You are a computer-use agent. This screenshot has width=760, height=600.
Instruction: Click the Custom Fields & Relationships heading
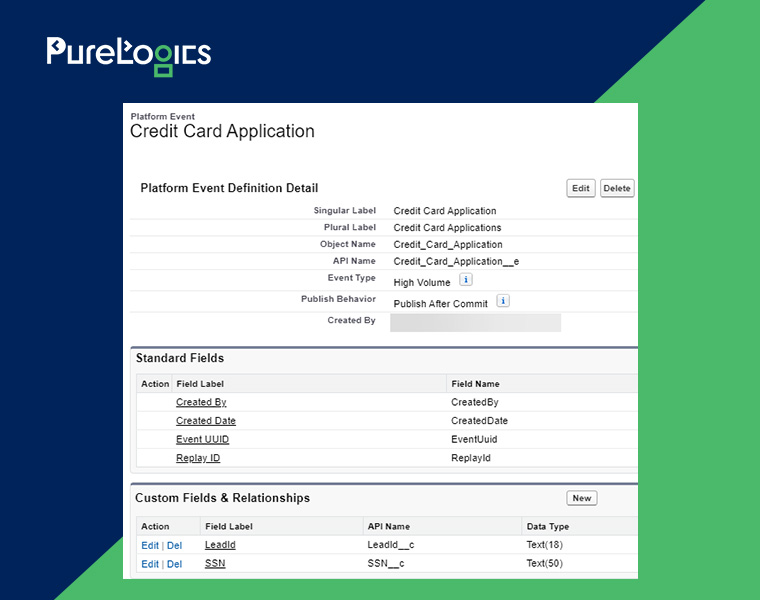(222, 498)
